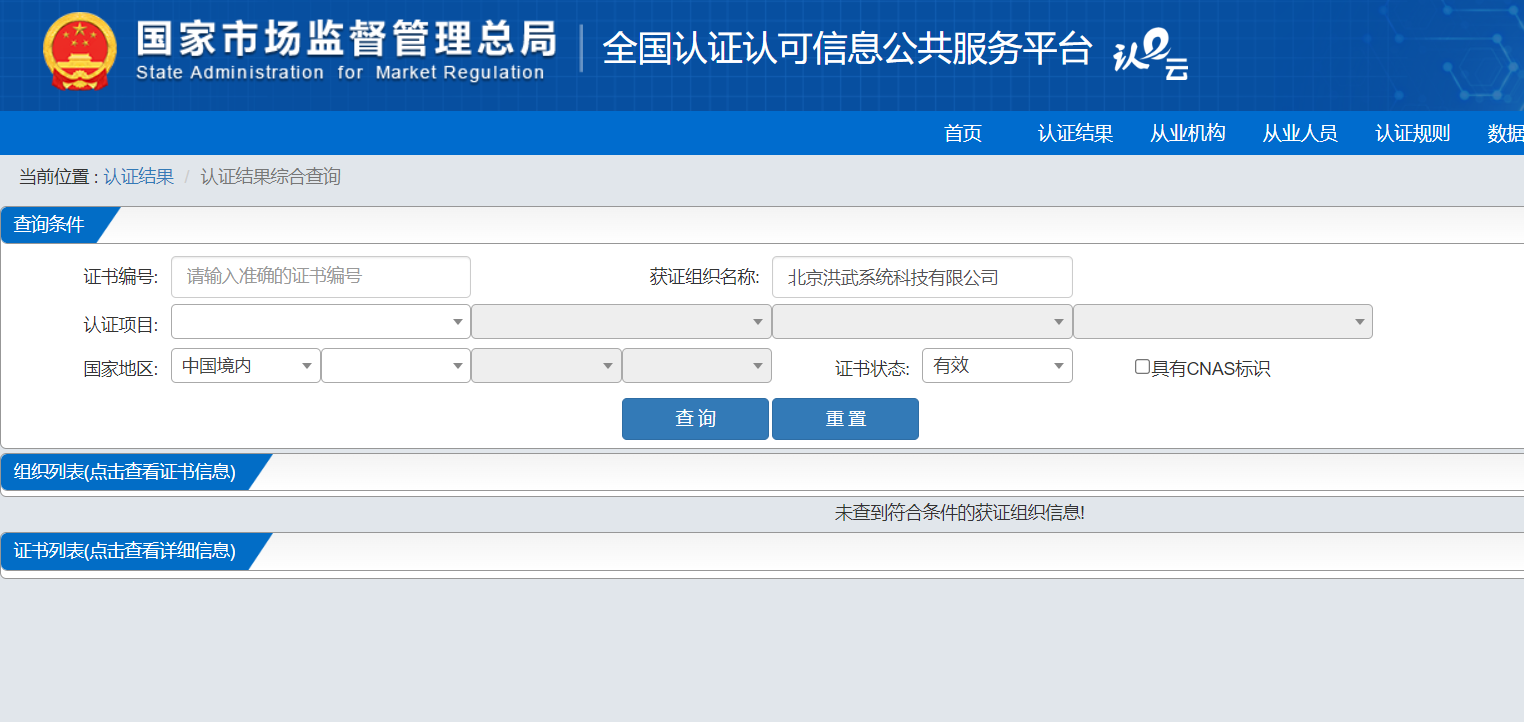Image resolution: width=1524 pixels, height=722 pixels.
Task: Click the 认e云 logo icon
Action: pyautogui.click(x=1151, y=54)
